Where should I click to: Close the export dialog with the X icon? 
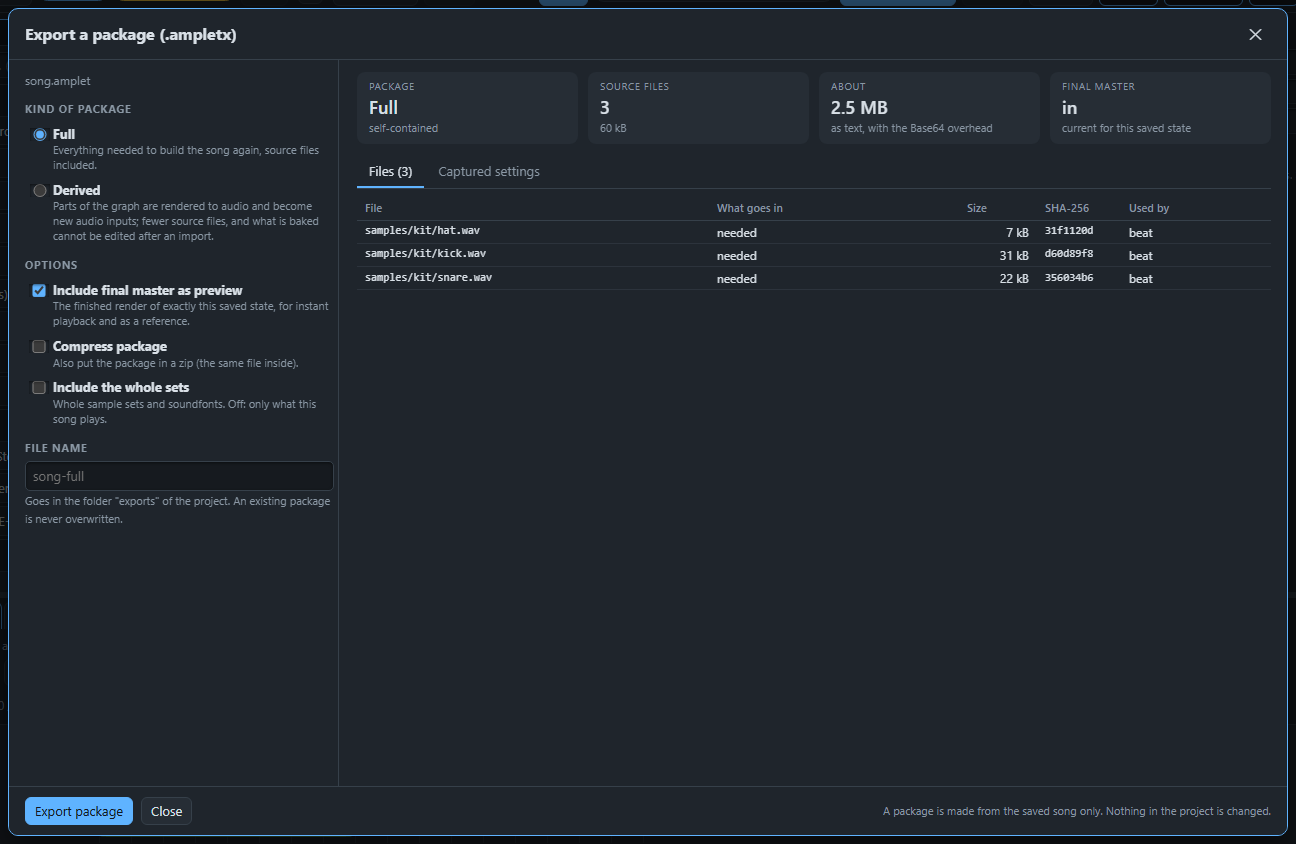pyautogui.click(x=1255, y=35)
